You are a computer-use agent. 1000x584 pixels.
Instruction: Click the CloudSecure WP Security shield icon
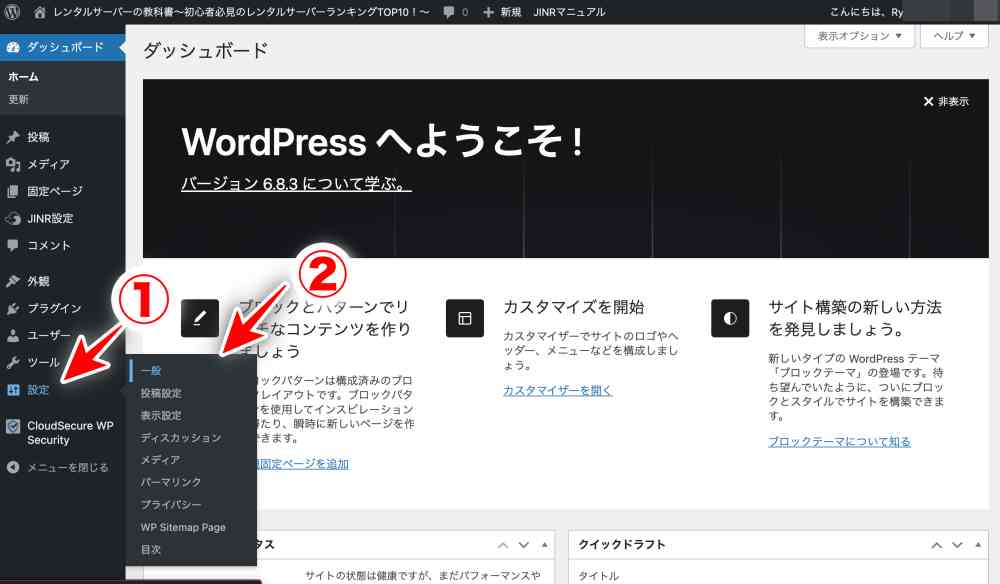tap(13, 426)
